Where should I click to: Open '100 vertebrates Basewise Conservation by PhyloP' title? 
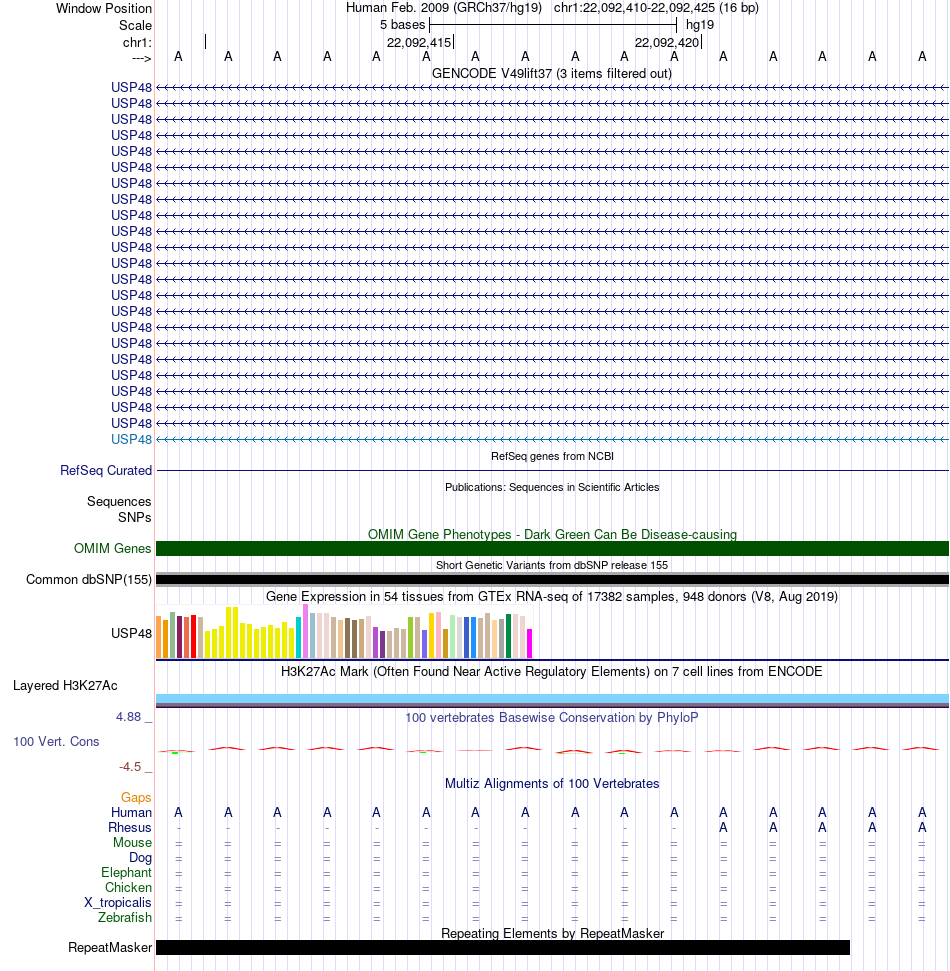coord(552,718)
